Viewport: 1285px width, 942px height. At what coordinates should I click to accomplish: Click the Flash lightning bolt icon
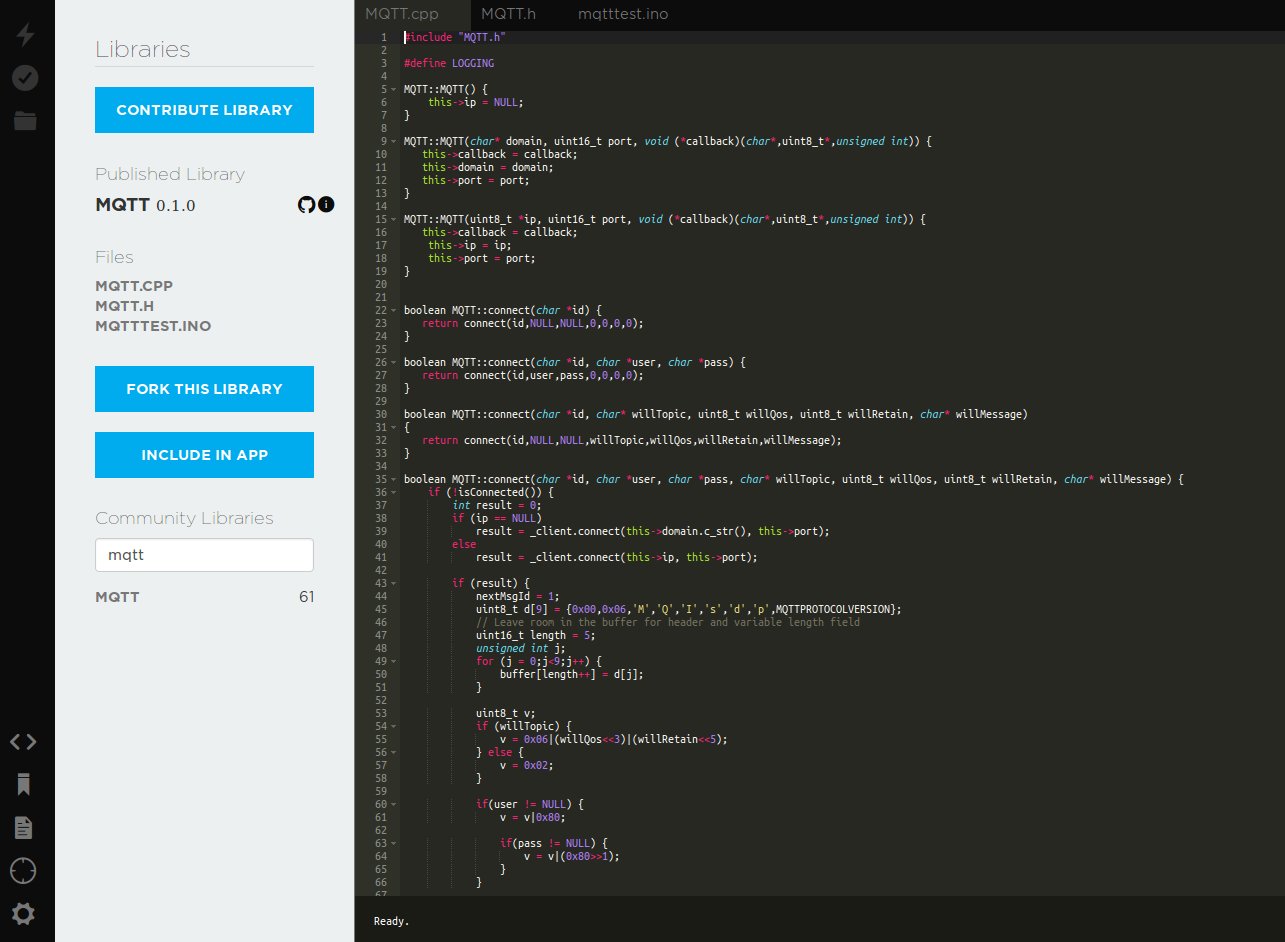tap(25, 35)
